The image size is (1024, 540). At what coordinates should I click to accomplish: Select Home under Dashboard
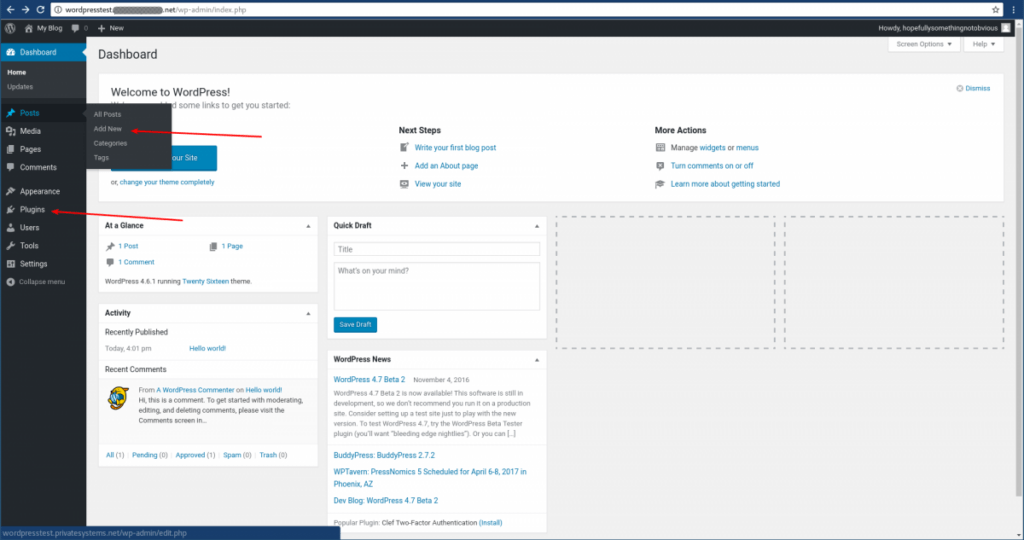(16, 72)
